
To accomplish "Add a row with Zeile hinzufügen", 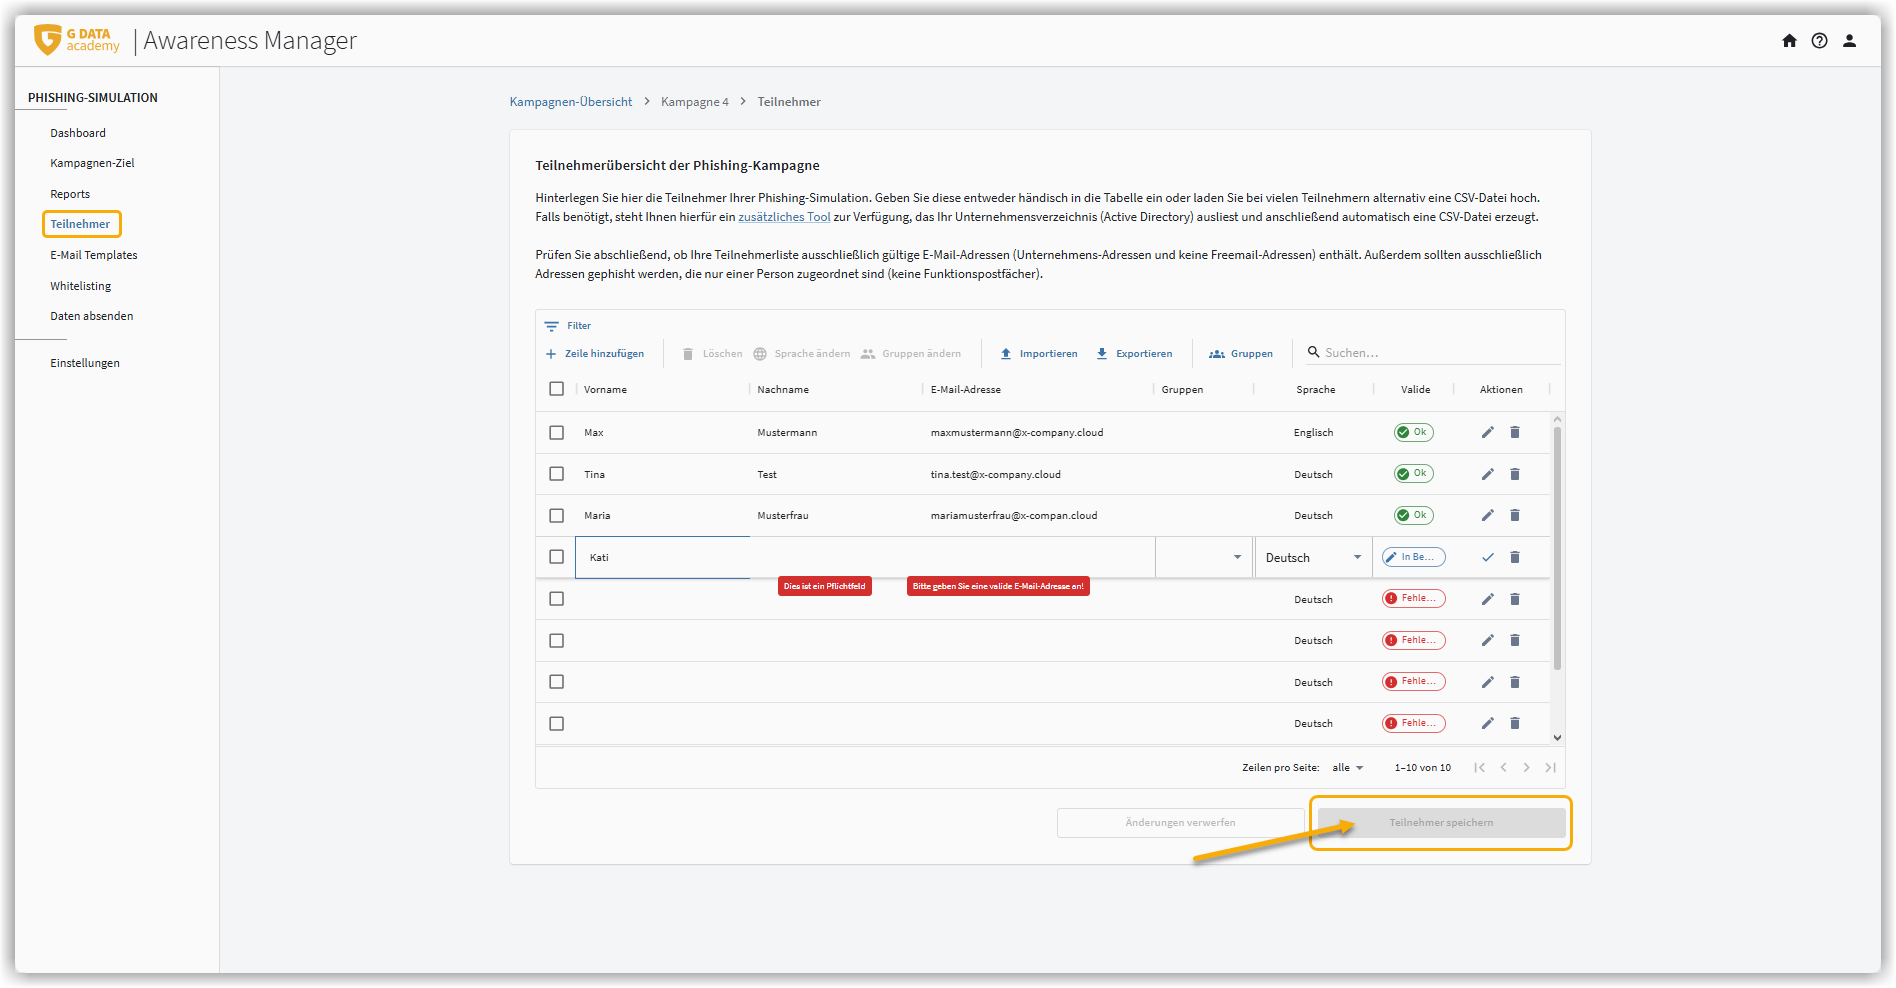I will tap(595, 354).
